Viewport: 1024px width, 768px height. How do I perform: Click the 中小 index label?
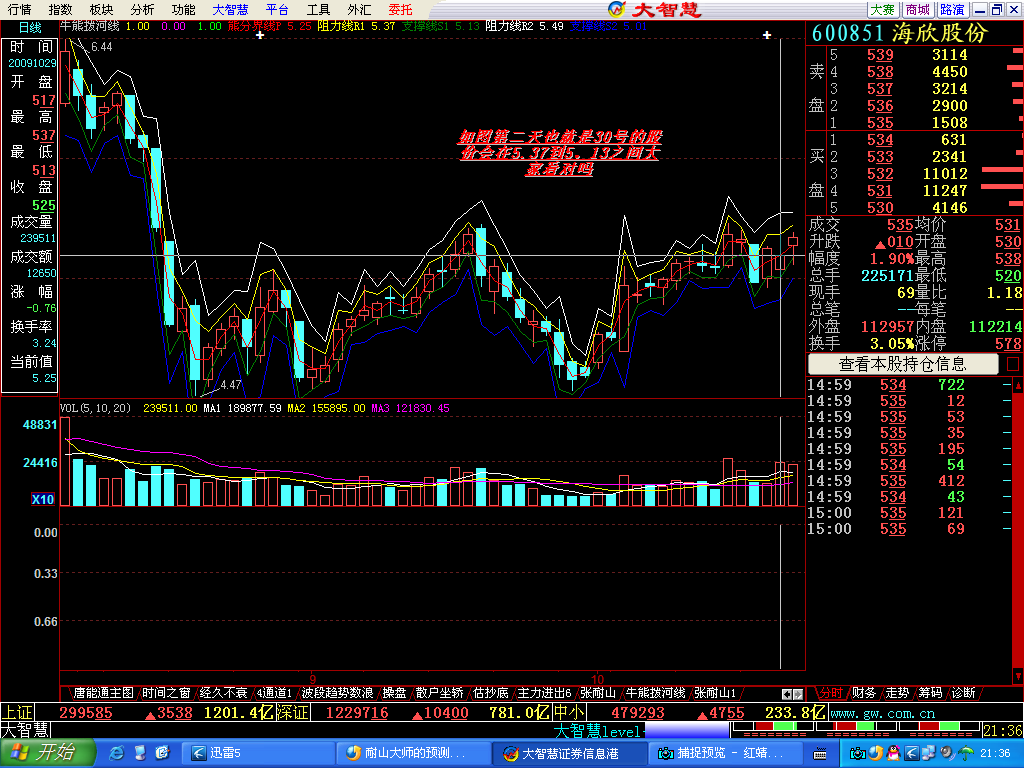569,712
